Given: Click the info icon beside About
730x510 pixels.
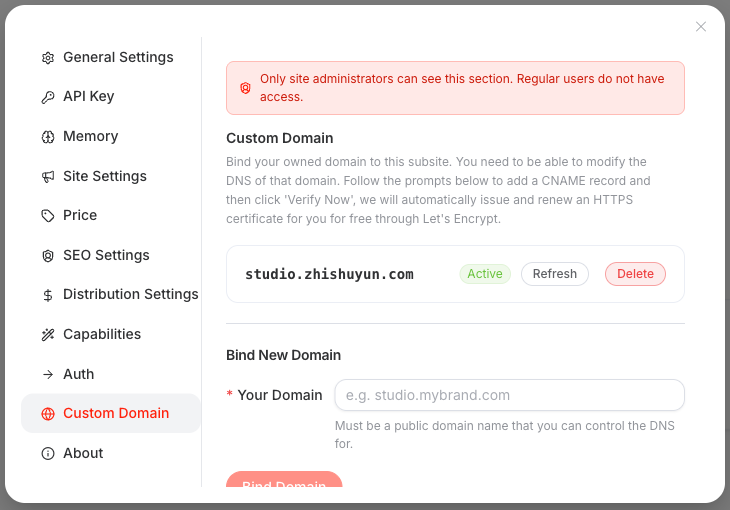Looking at the screenshot, I should click(47, 453).
